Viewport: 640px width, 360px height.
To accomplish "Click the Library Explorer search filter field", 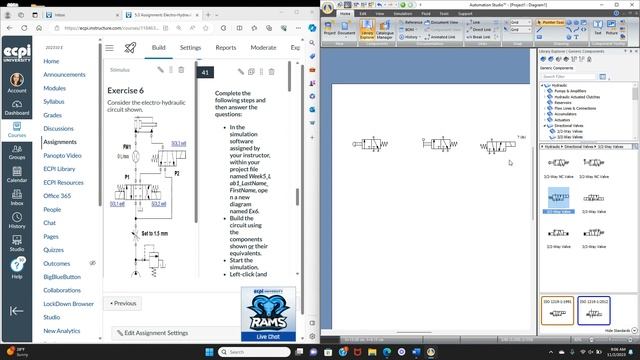I will [570, 76].
